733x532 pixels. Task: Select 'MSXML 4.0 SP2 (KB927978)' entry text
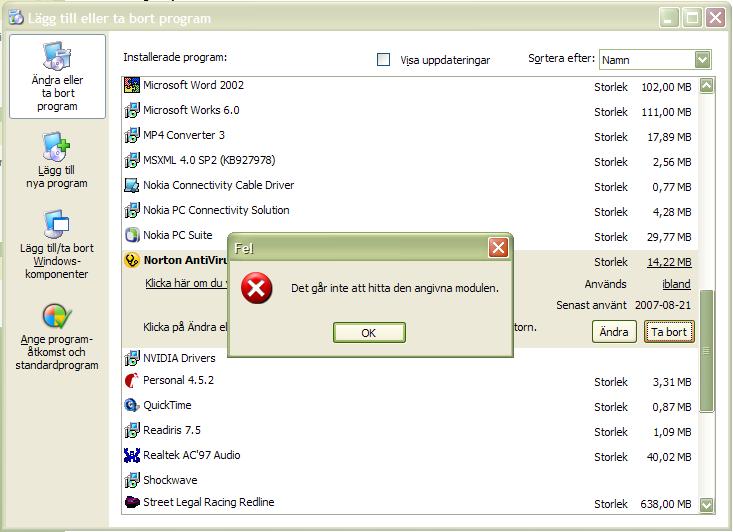[x=209, y=160]
